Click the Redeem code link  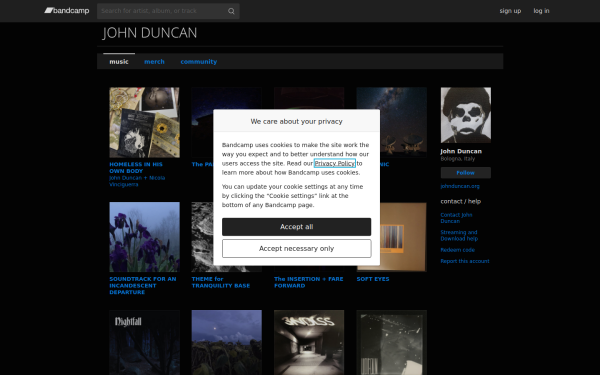click(x=458, y=250)
